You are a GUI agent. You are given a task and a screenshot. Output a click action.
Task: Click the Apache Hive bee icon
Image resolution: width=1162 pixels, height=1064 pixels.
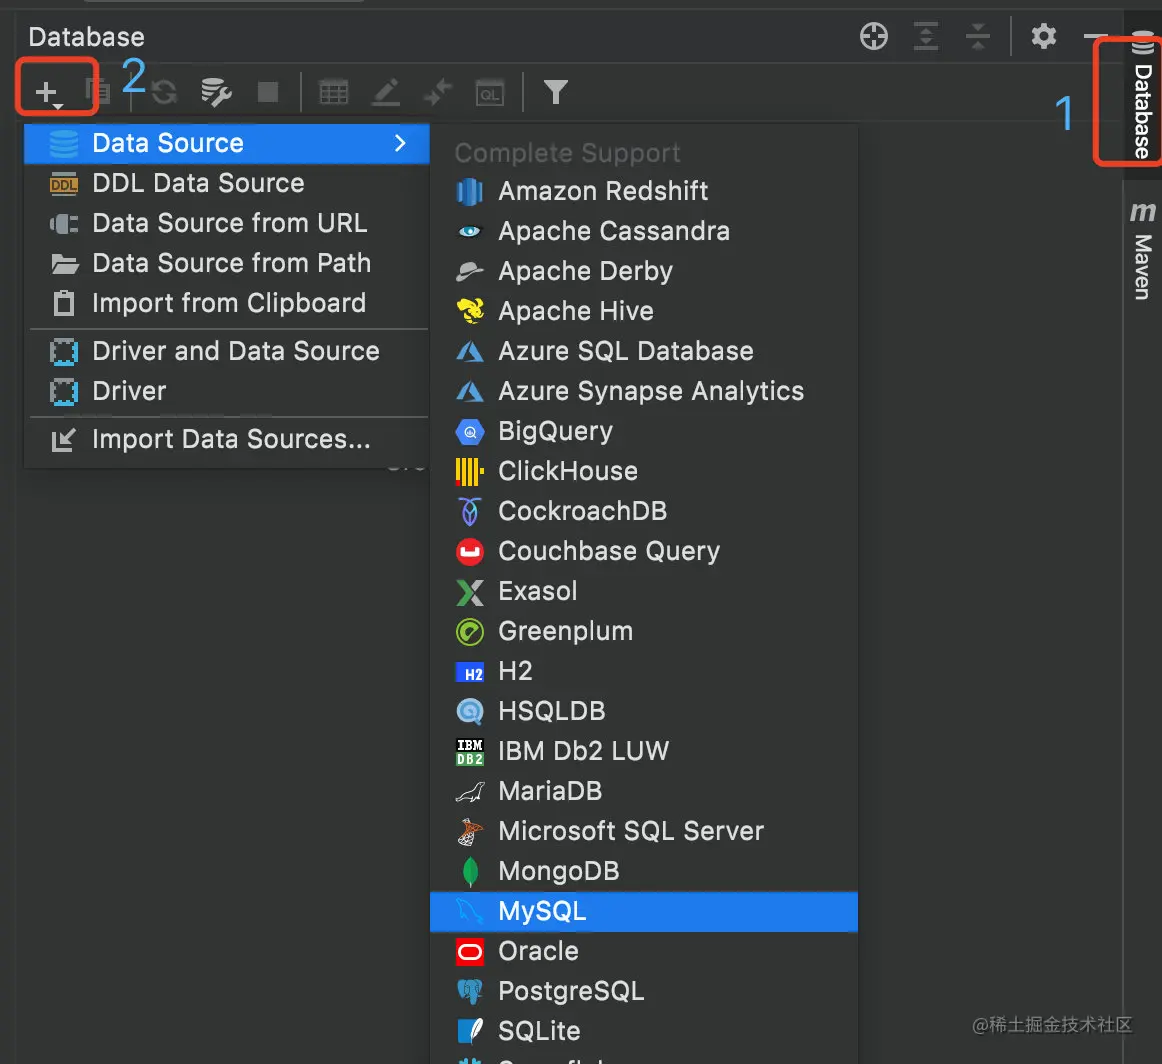coord(470,311)
